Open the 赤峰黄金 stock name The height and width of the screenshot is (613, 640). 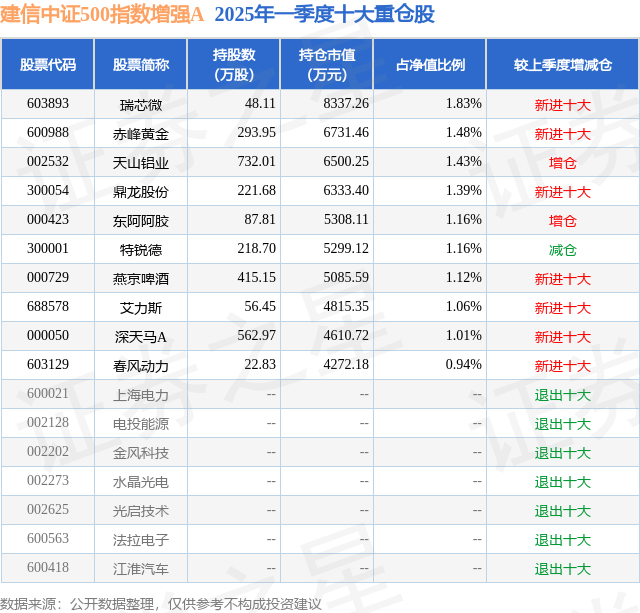(141, 134)
